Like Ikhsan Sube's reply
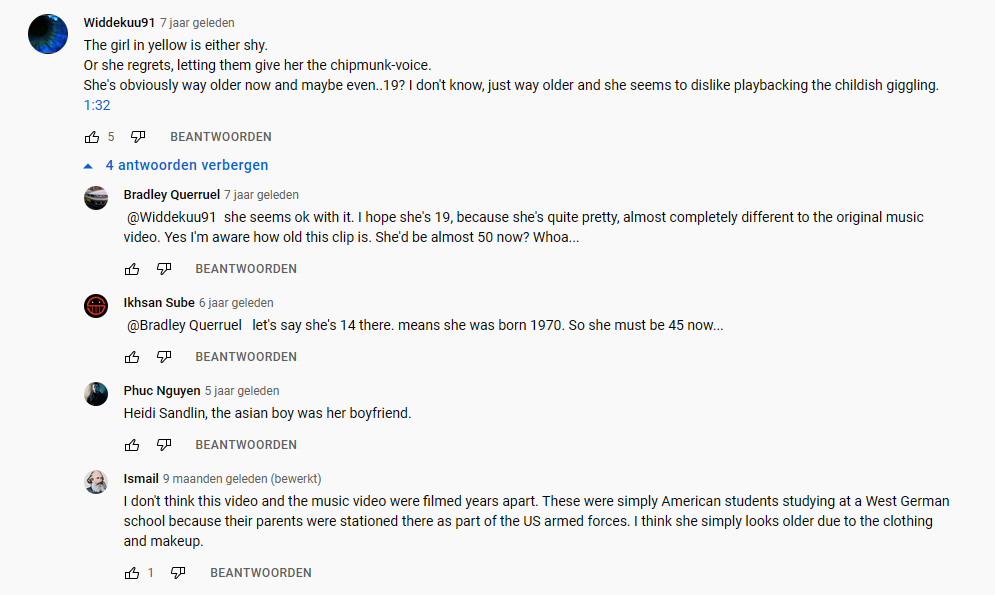The height and width of the screenshot is (595, 995). click(132, 357)
